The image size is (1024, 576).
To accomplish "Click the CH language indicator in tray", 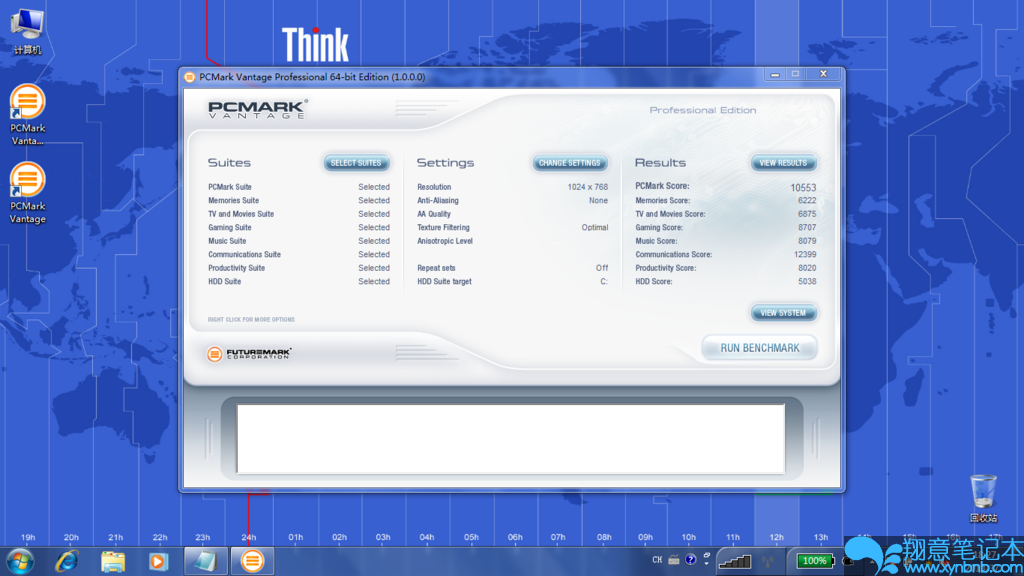I will click(657, 560).
